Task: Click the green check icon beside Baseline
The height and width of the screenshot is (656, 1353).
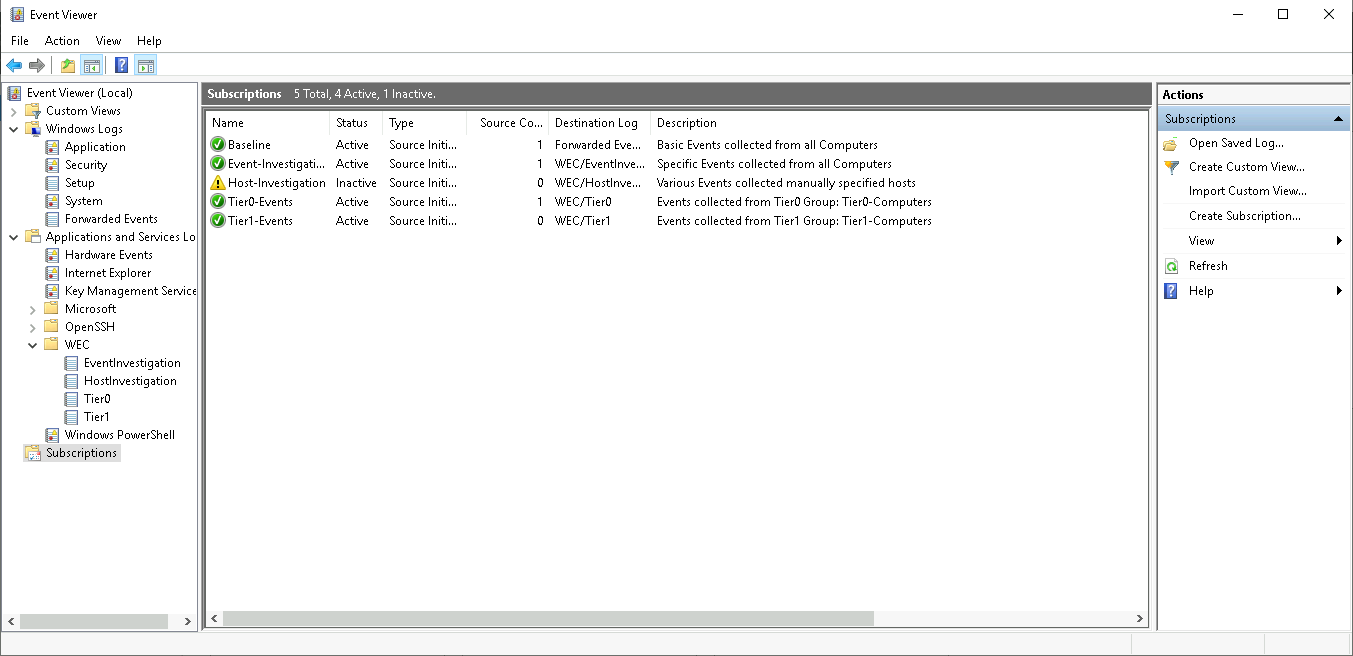Action: click(218, 145)
